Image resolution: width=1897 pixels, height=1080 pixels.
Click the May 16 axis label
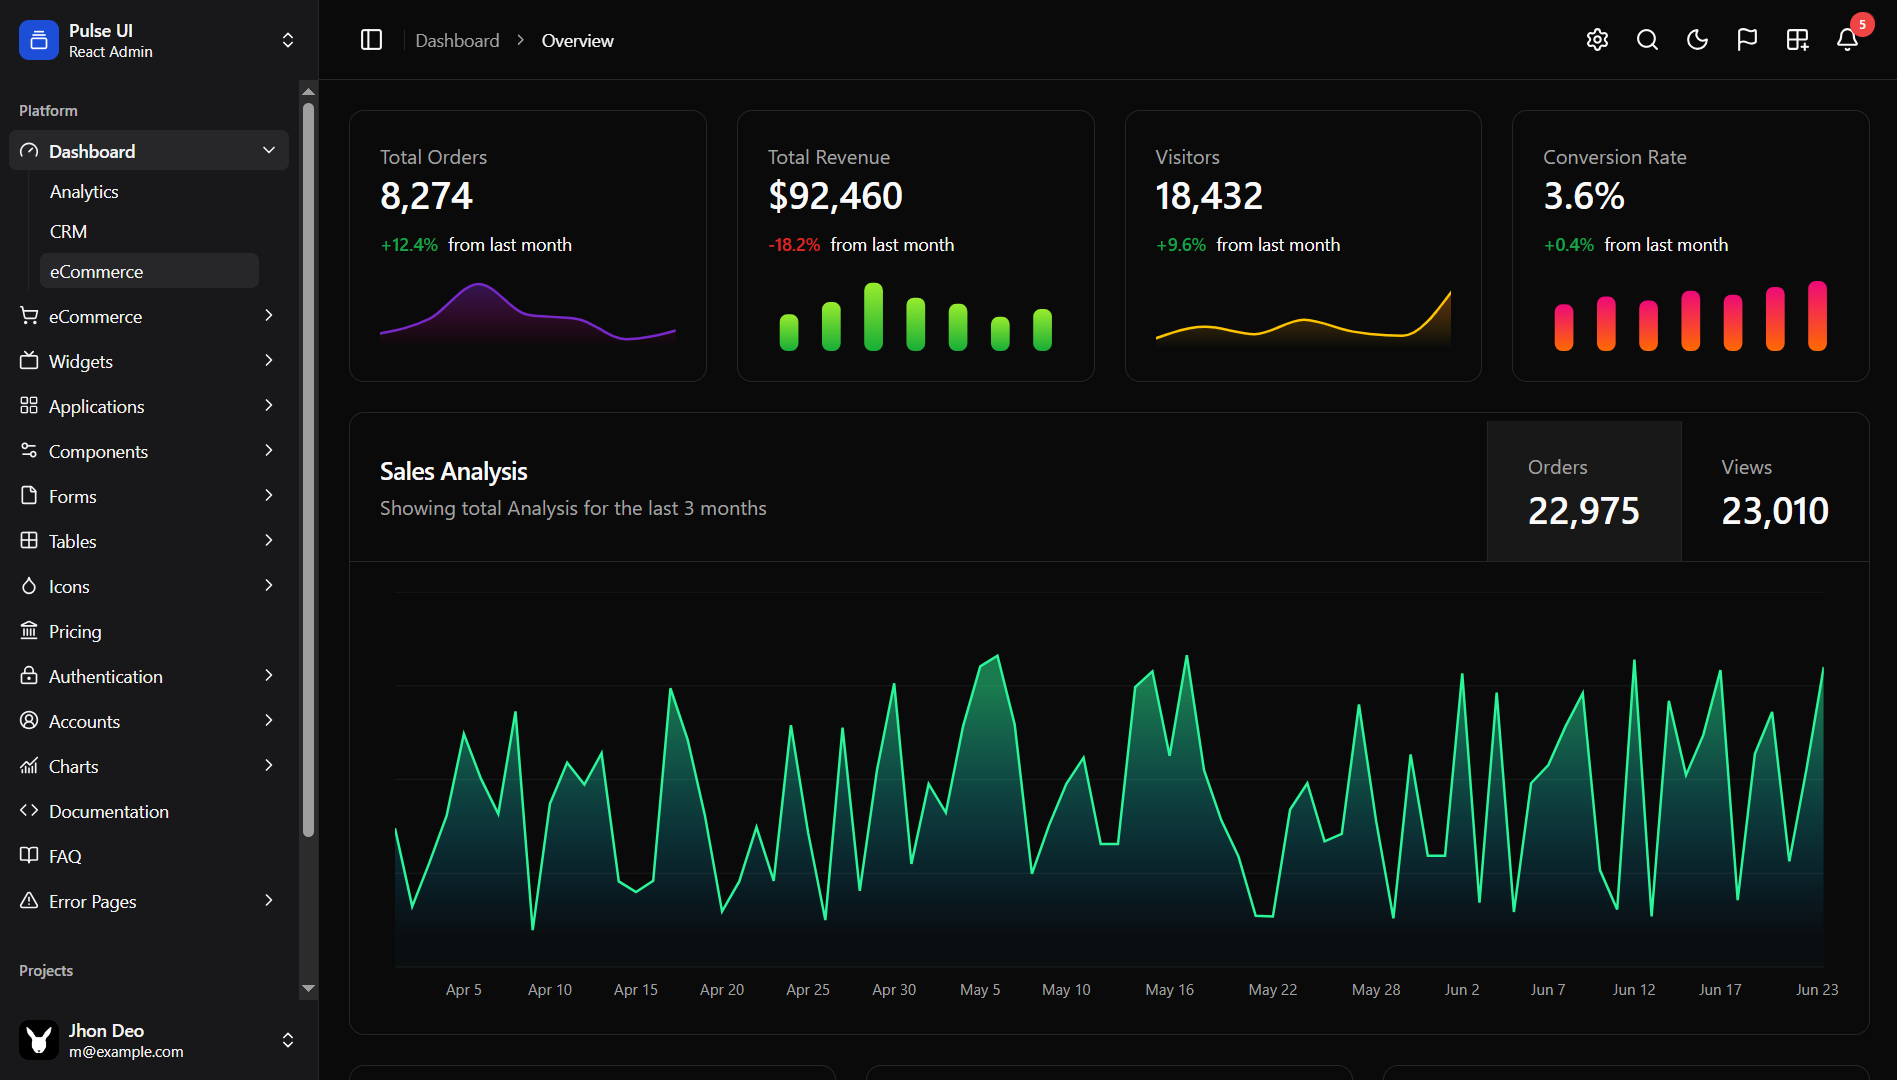(1169, 989)
